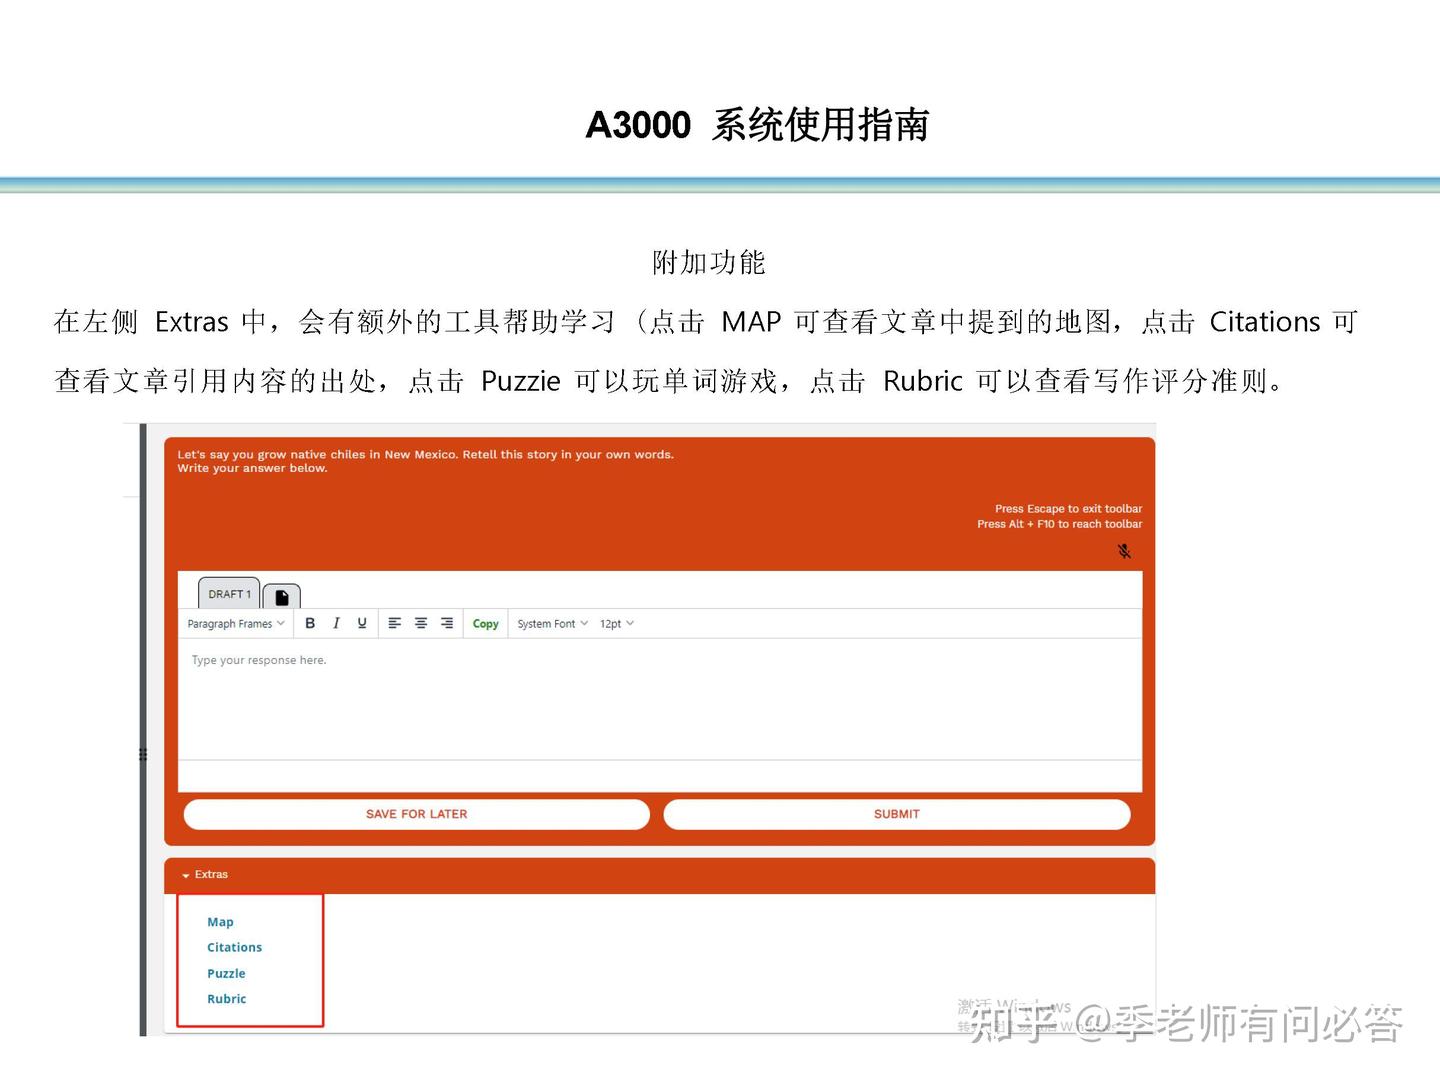Image resolution: width=1440 pixels, height=1082 pixels.
Task: Apply underline formatting
Action: 361,623
